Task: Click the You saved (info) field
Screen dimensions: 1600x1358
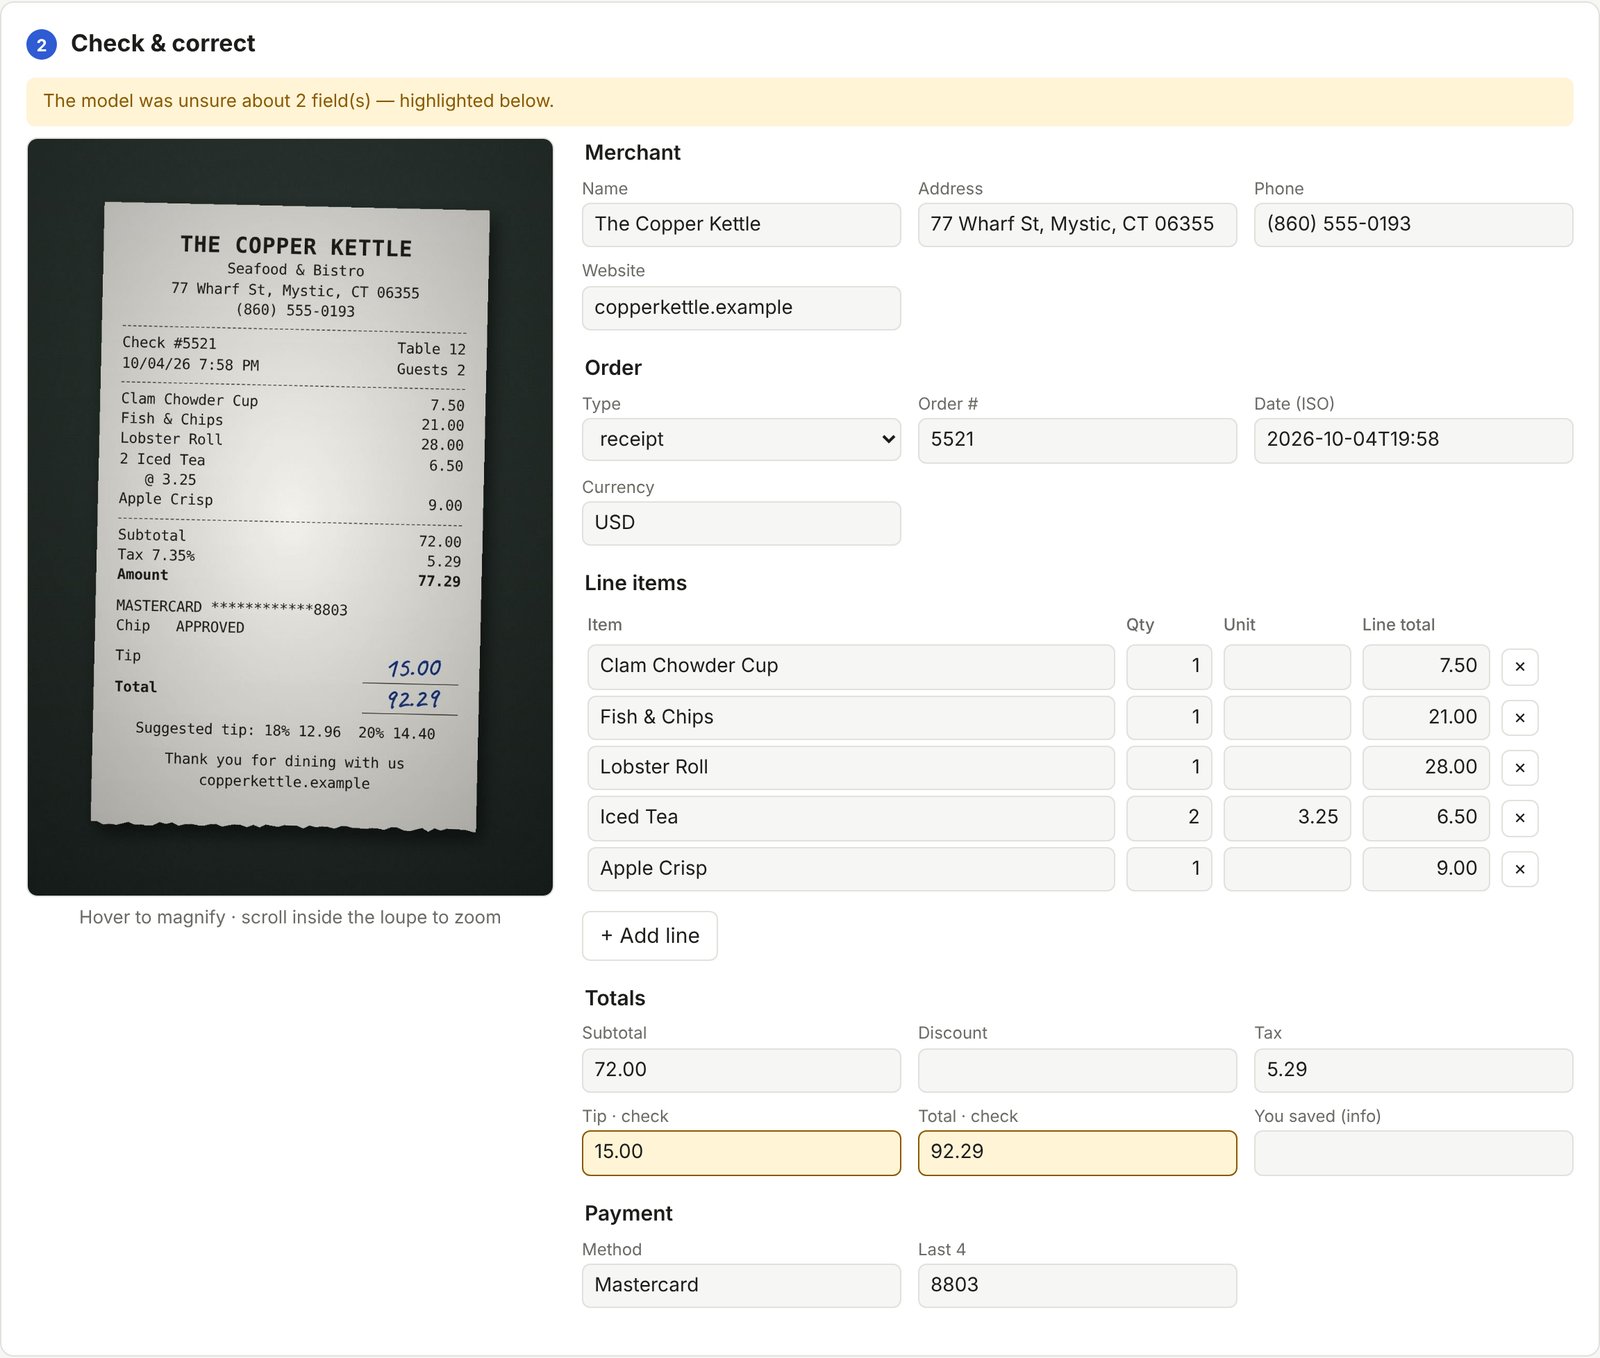Action: (x=1413, y=1153)
